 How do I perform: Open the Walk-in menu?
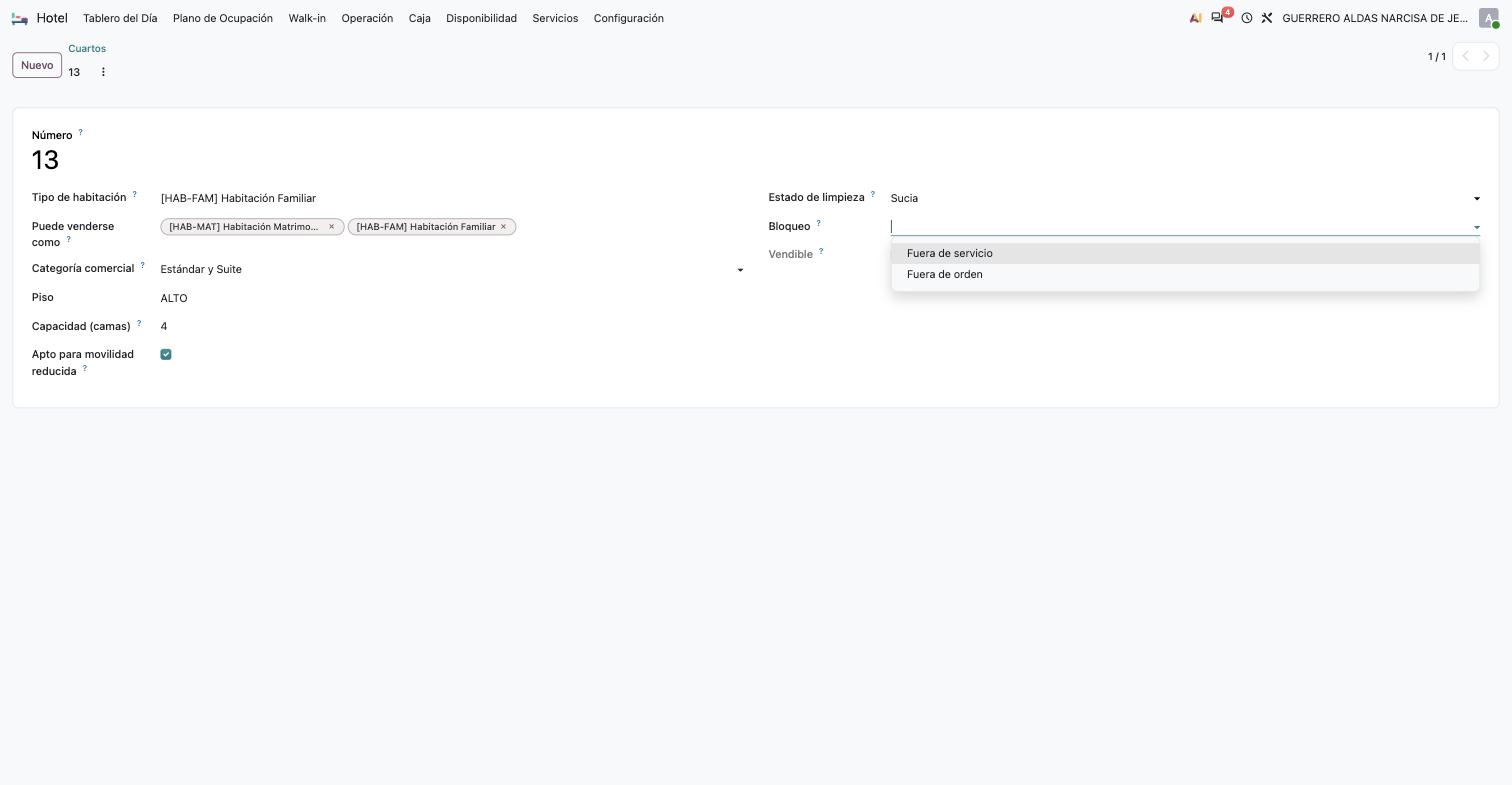307,18
